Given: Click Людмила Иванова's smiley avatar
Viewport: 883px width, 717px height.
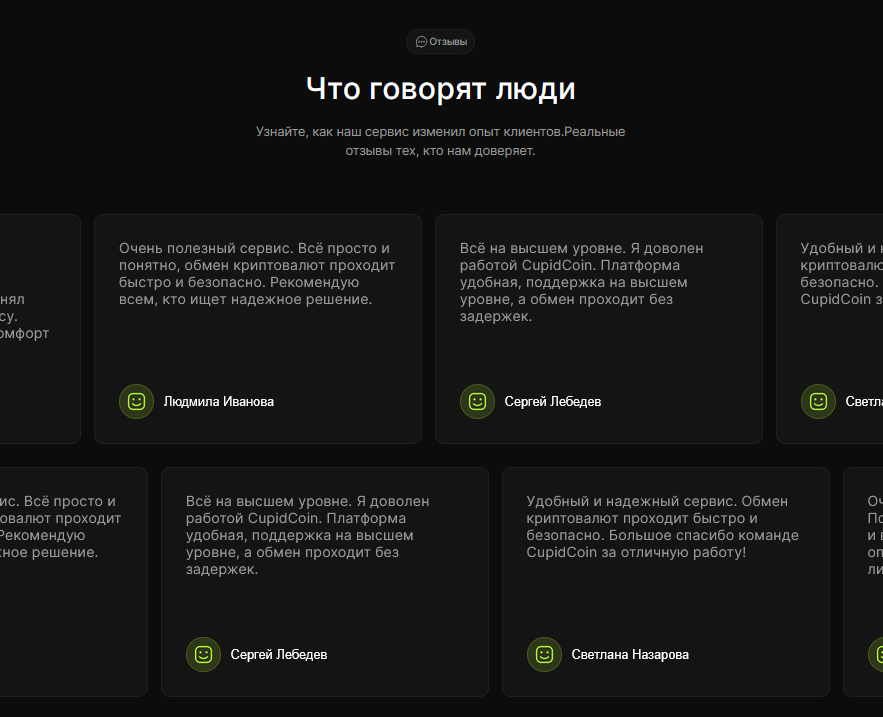Looking at the screenshot, I should click(136, 401).
